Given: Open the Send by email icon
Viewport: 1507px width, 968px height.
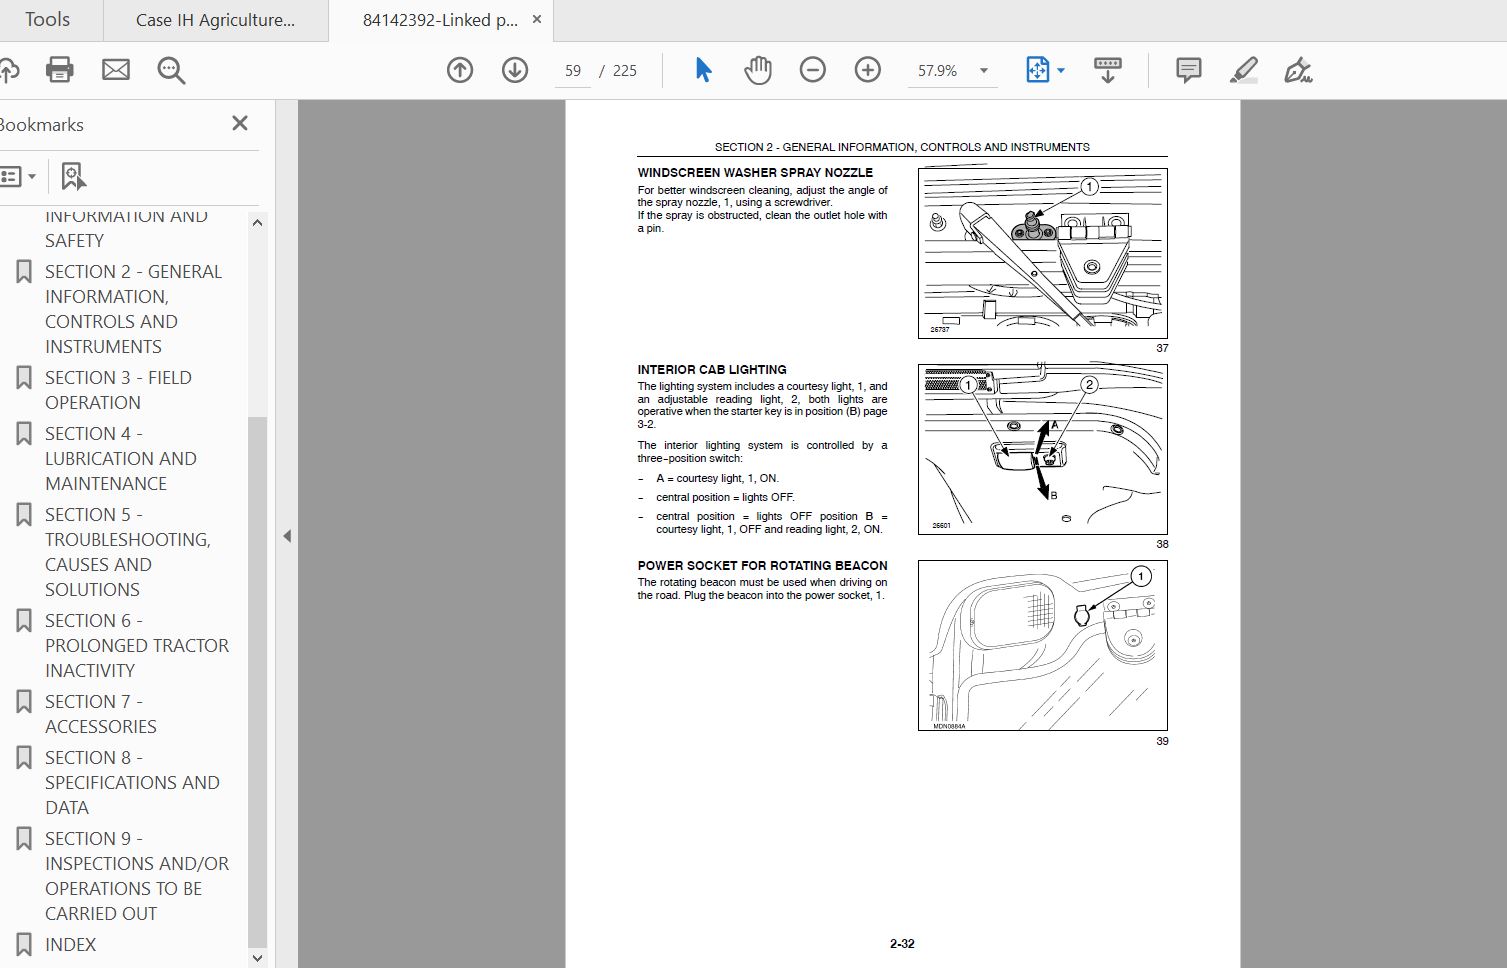Looking at the screenshot, I should [116, 70].
